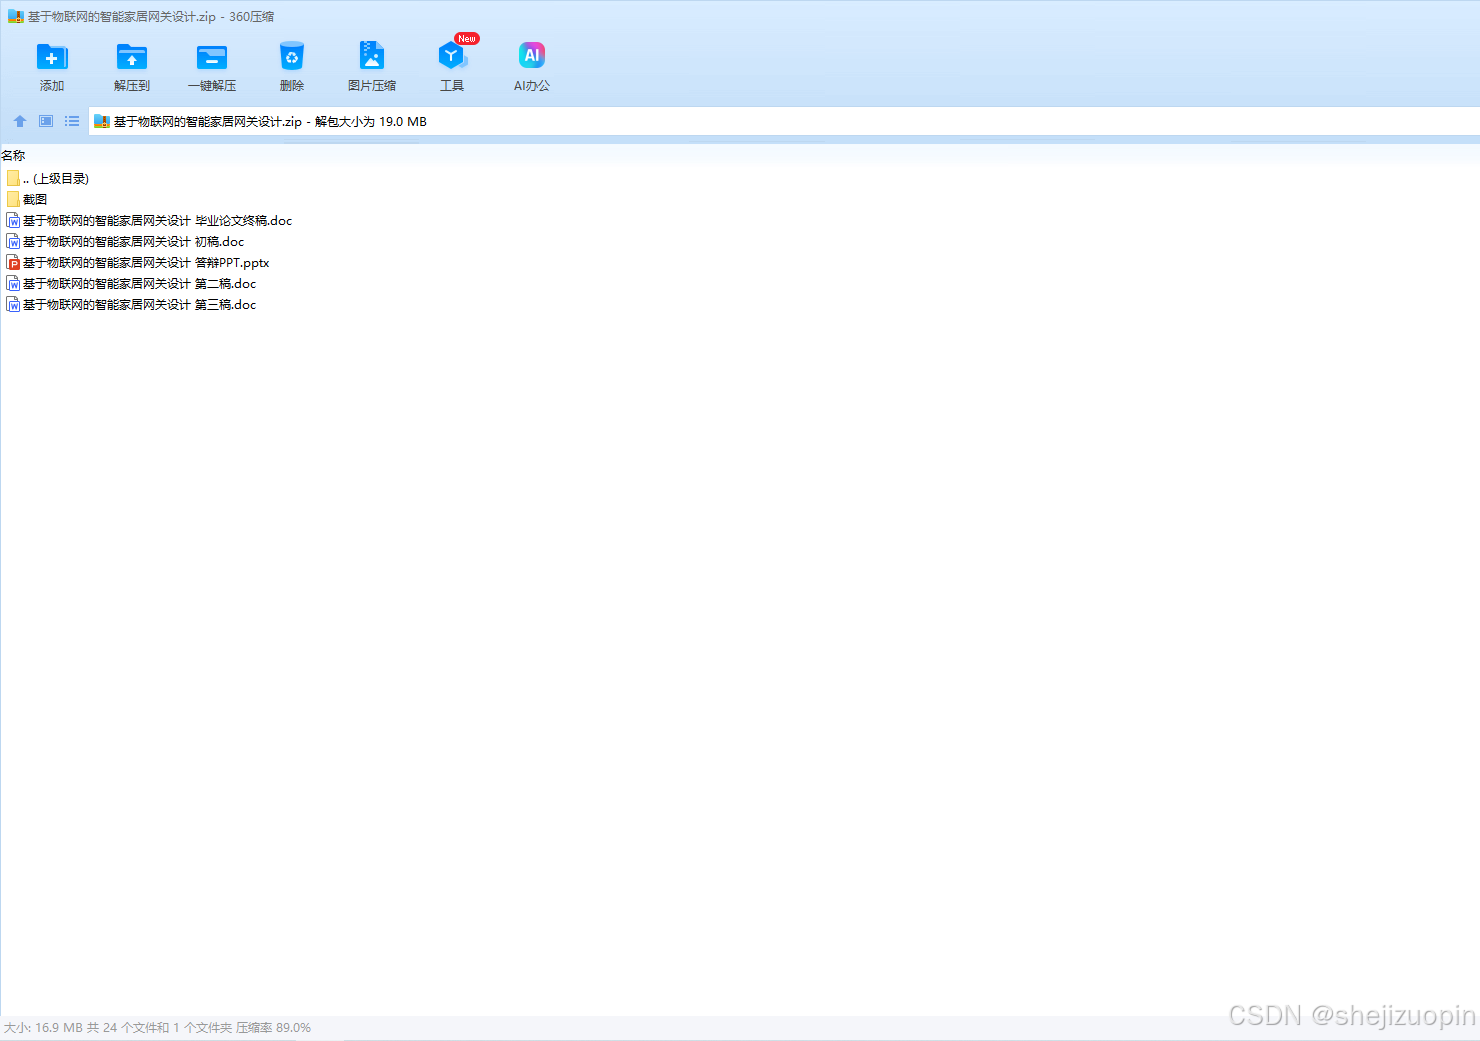
Task: Switch to the icon view mode button
Action: [46, 121]
